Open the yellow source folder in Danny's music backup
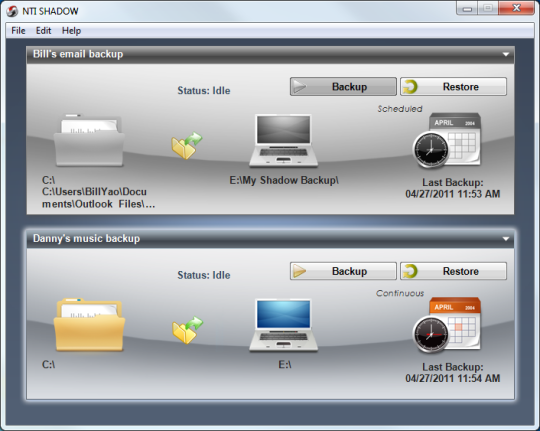Viewport: 540px width, 431px height. [89, 325]
